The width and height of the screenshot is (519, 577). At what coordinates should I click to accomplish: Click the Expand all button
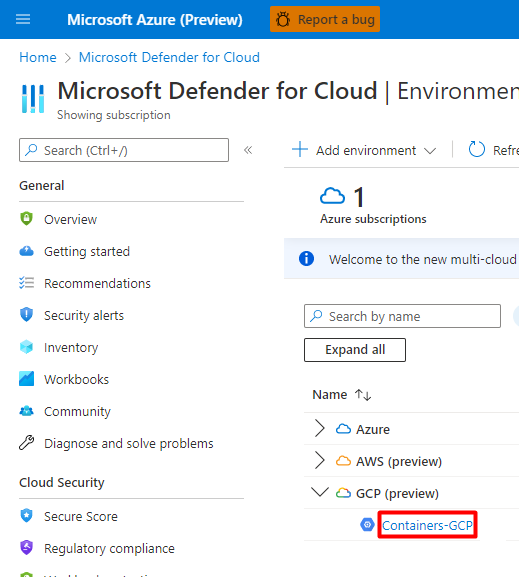[355, 350]
